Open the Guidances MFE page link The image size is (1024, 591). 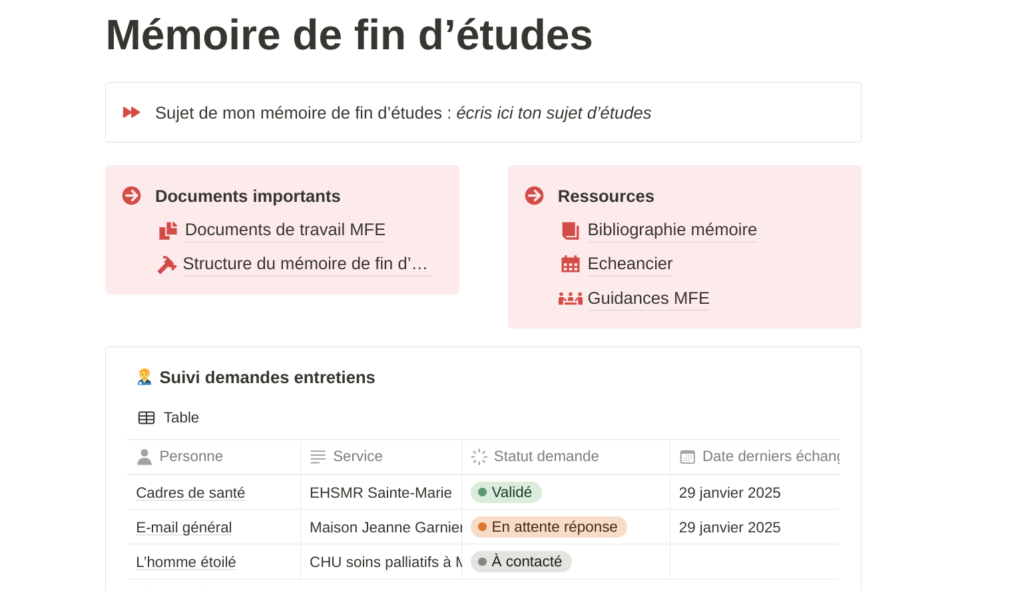pos(648,298)
